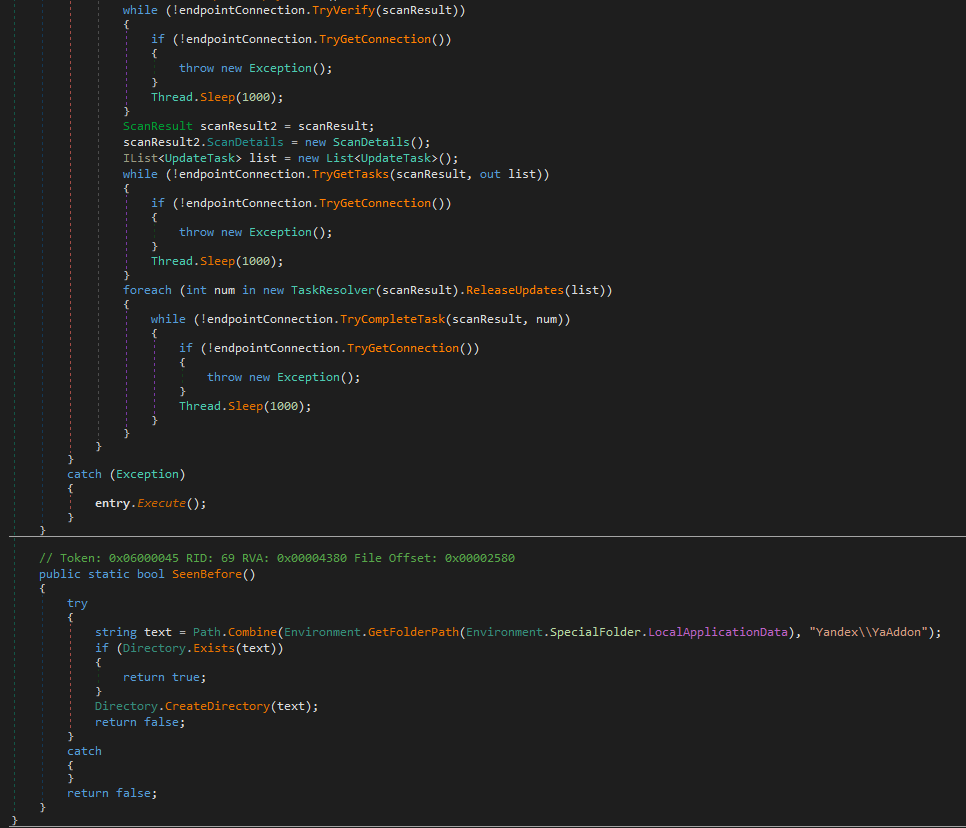Place cursor on the foreach keyword
This screenshot has height=828, width=966.
coord(147,290)
